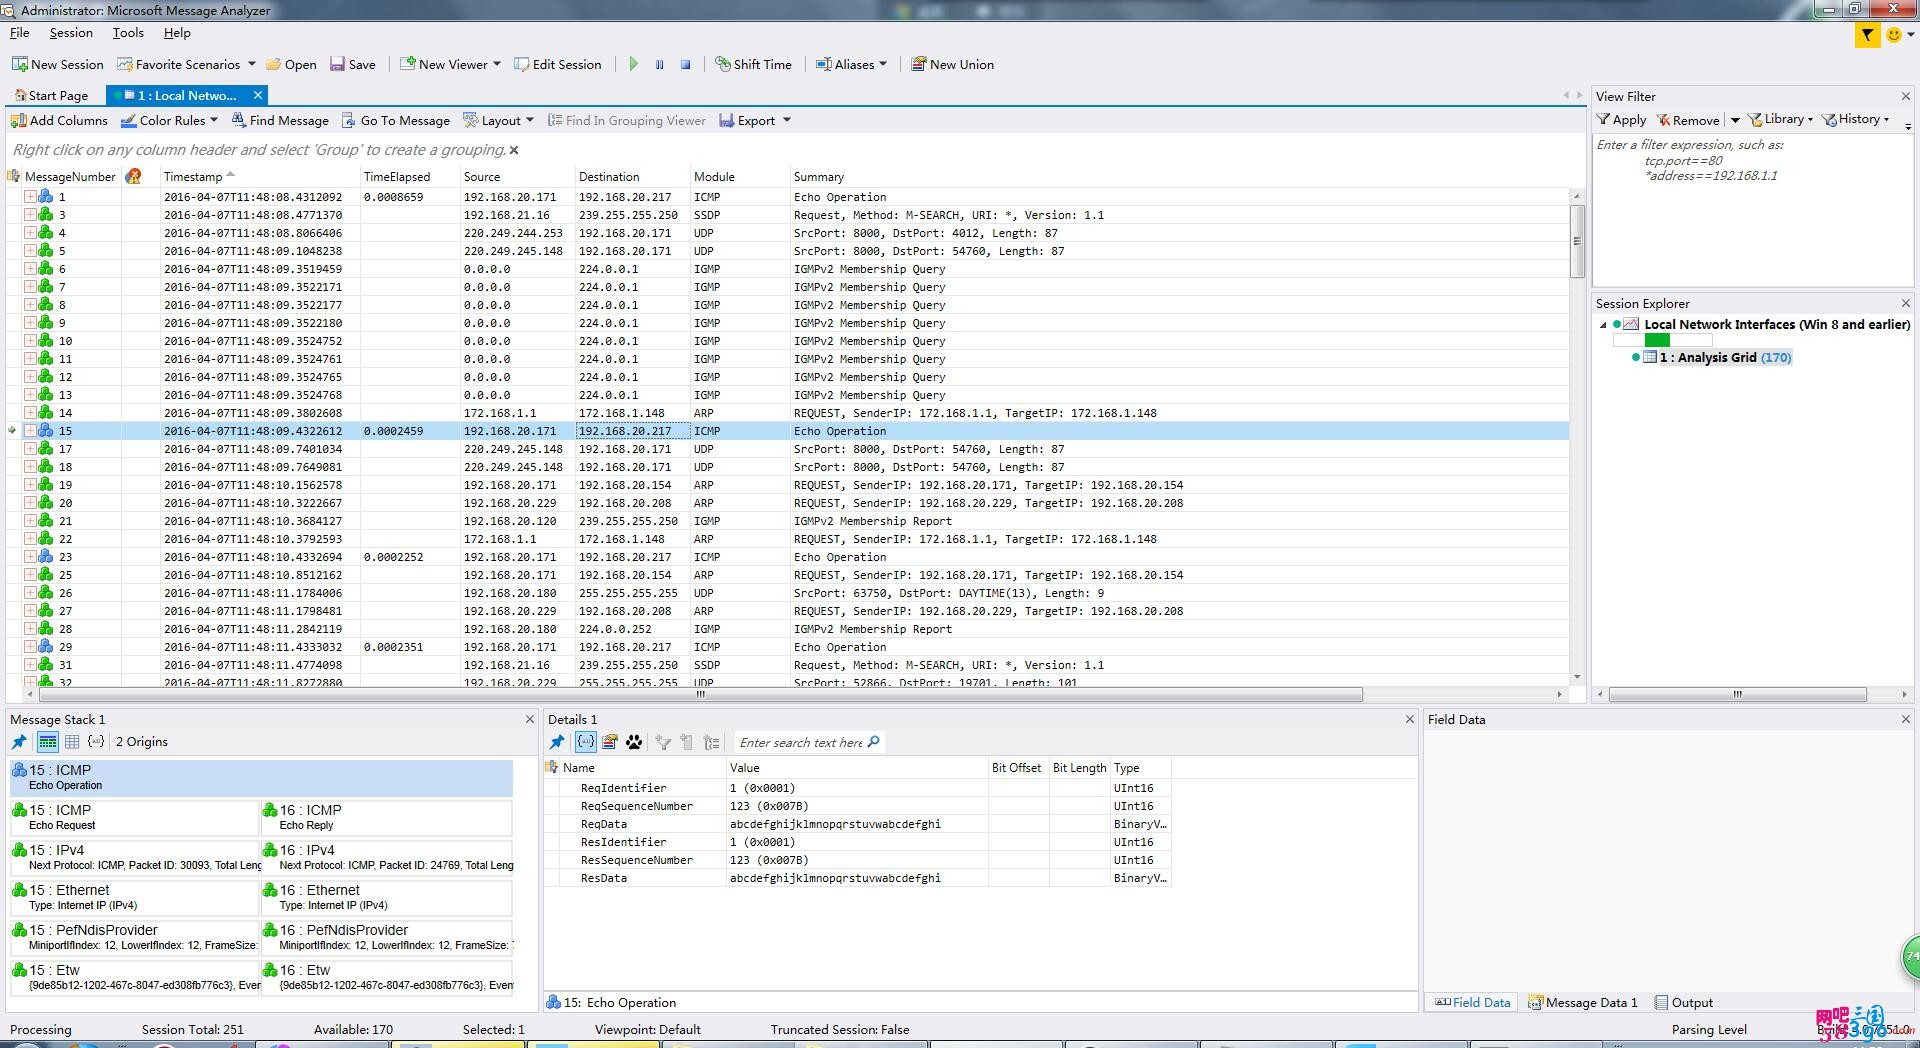Switch to Start Page tab

point(52,96)
